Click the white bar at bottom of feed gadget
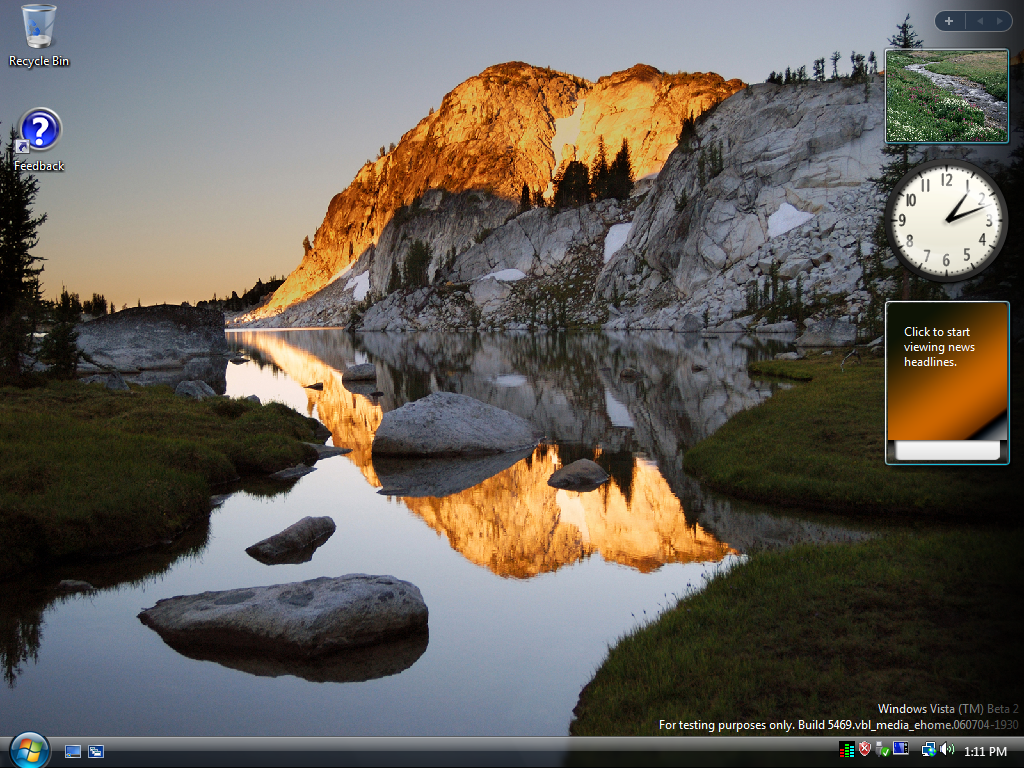Screen dimensions: 1024x768 point(947,450)
